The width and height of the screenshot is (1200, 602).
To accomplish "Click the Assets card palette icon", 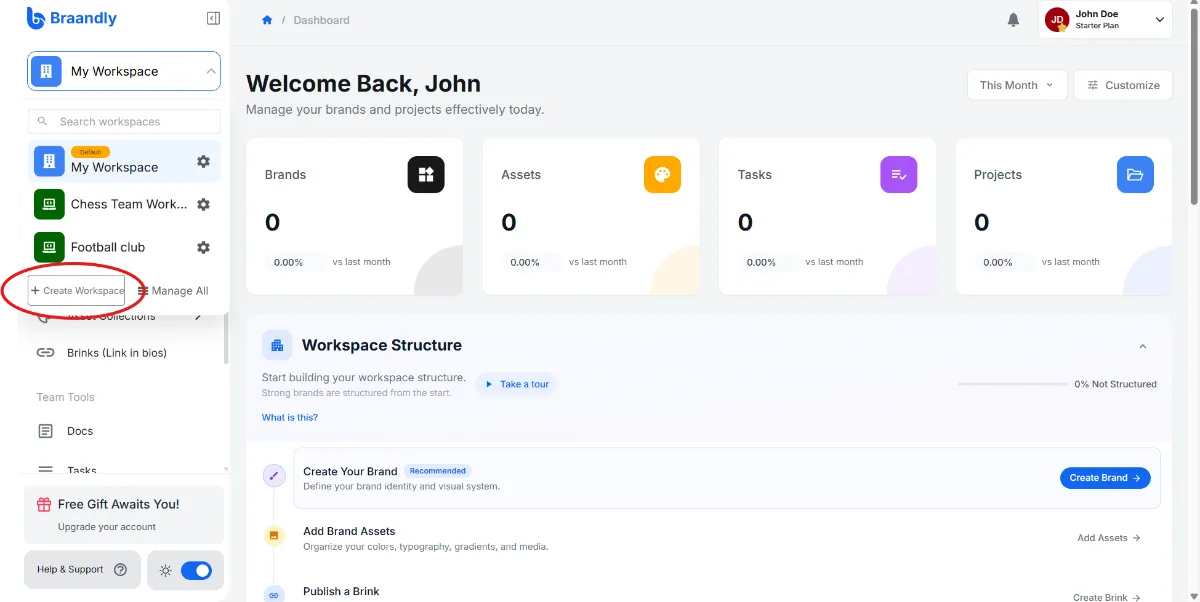I will click(x=662, y=175).
